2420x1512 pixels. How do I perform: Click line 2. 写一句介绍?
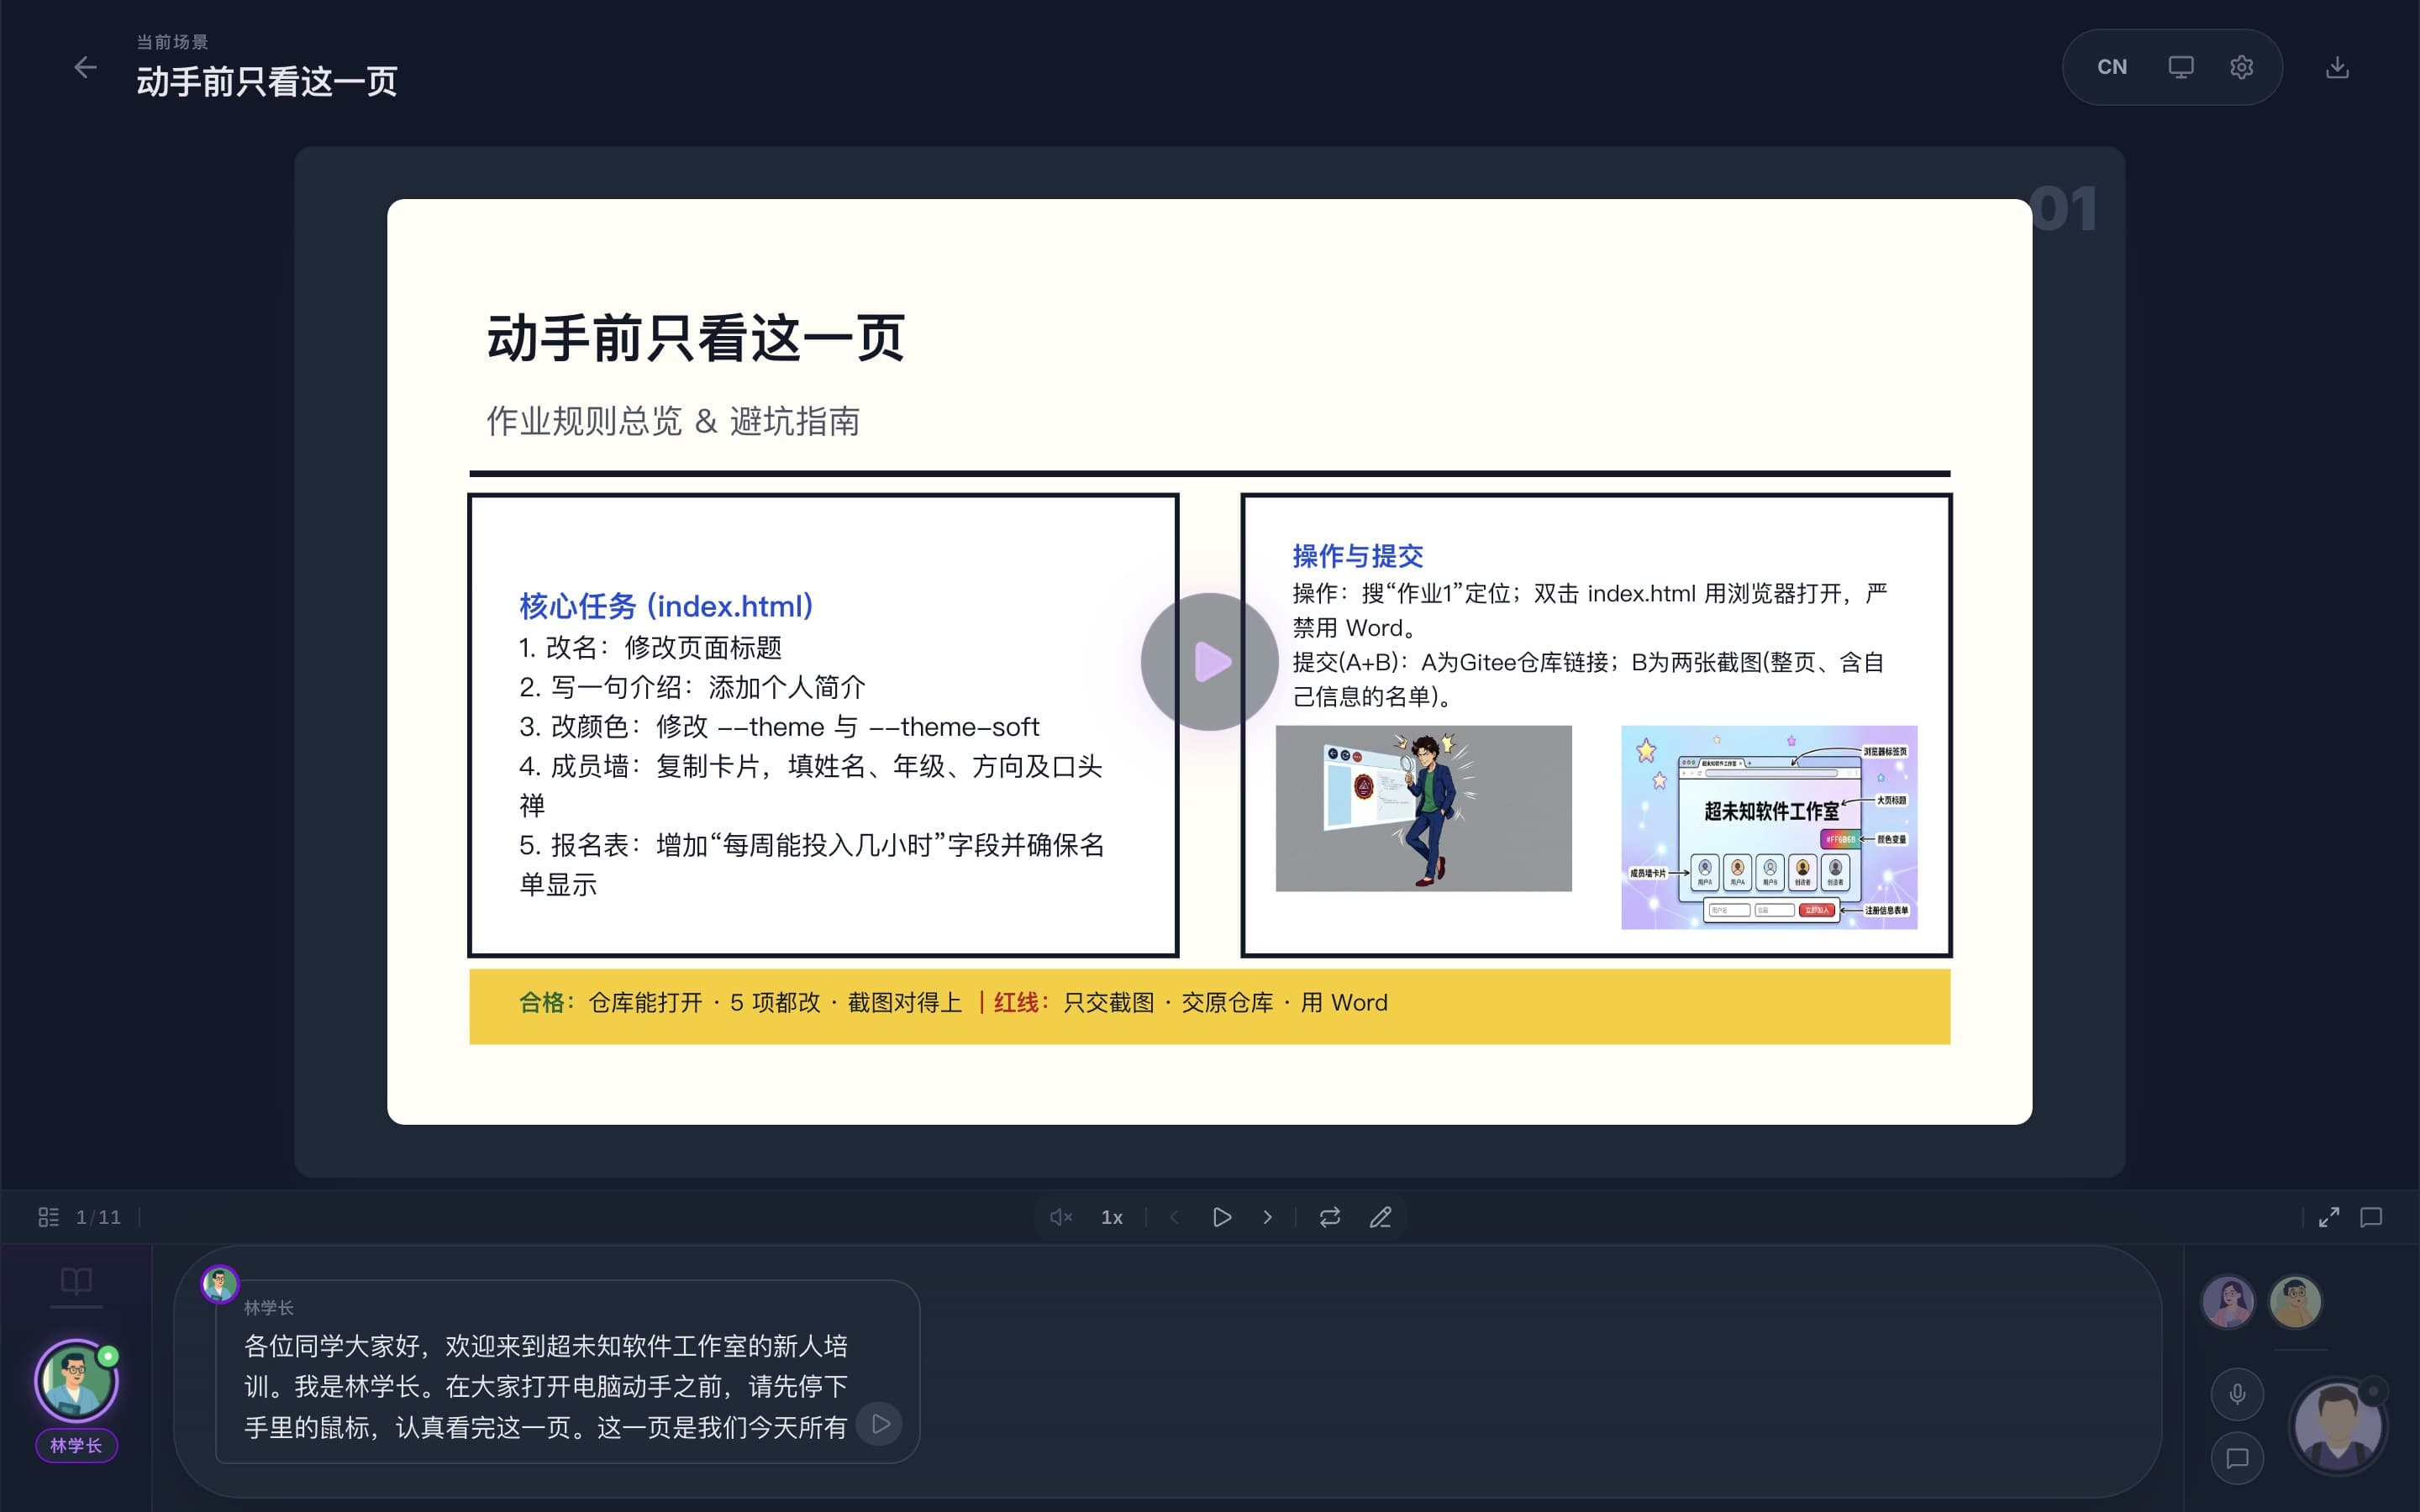click(x=692, y=687)
